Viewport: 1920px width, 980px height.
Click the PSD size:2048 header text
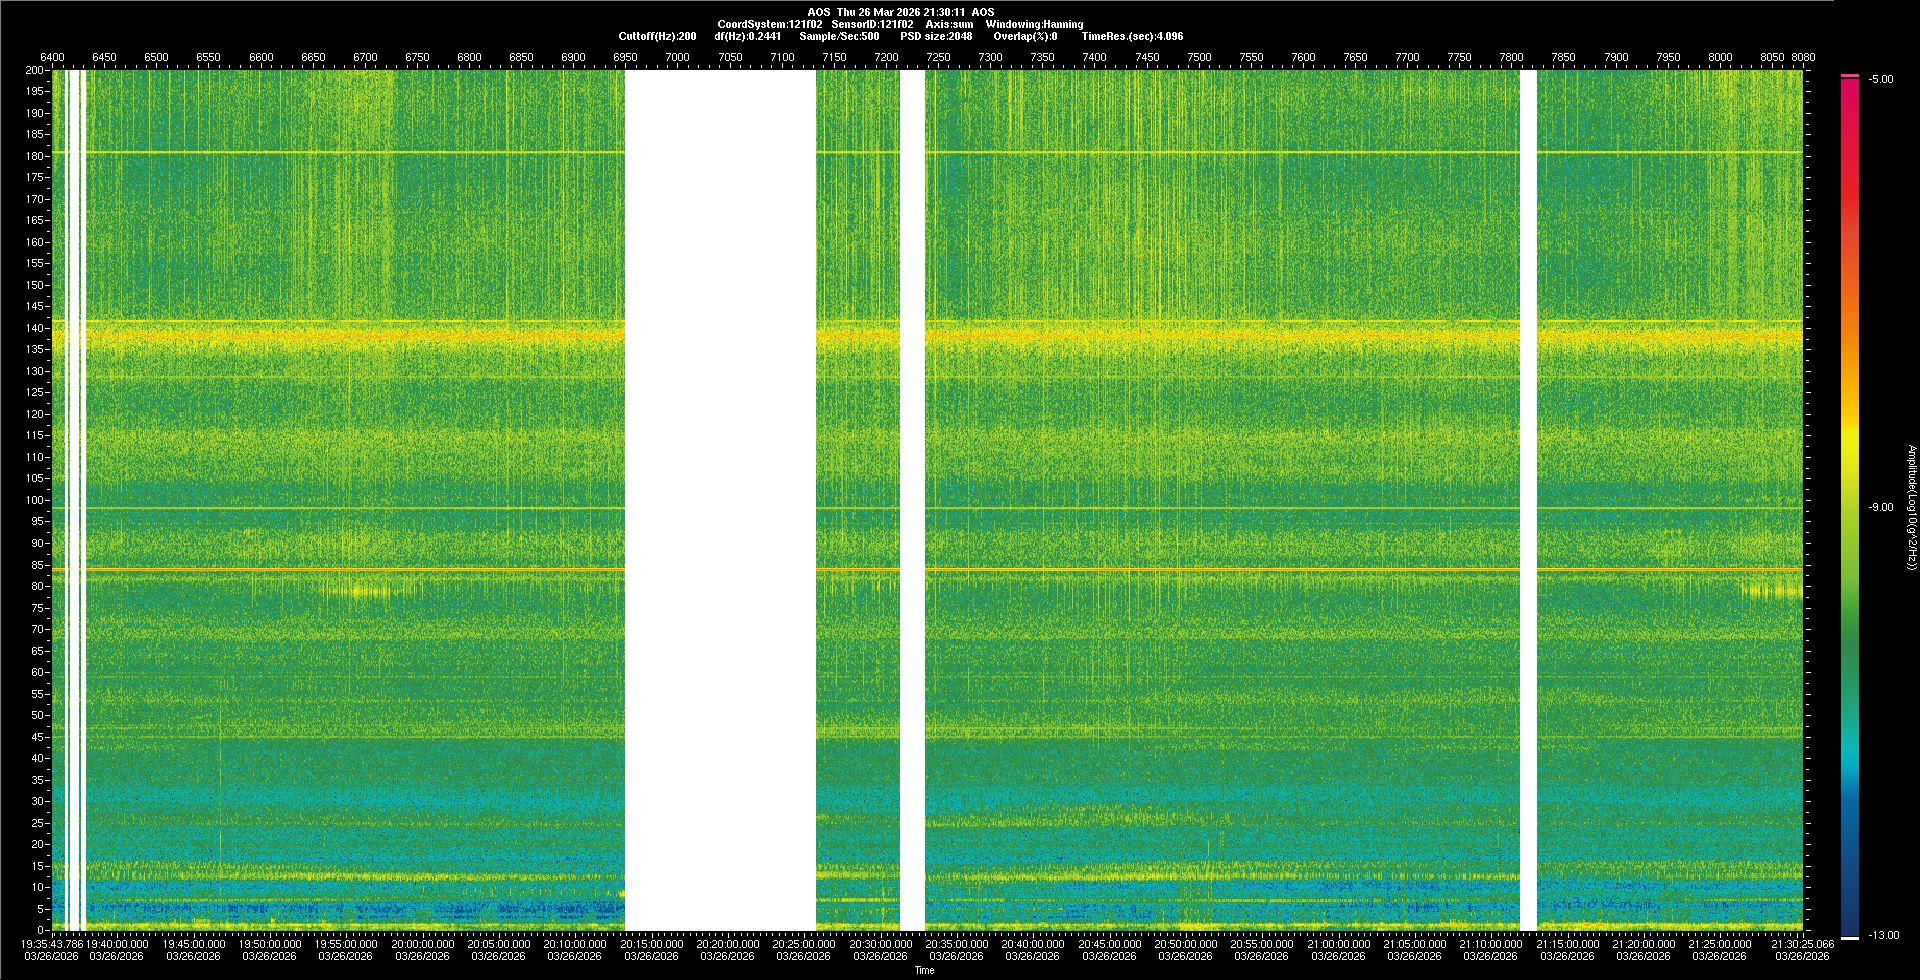coord(936,36)
